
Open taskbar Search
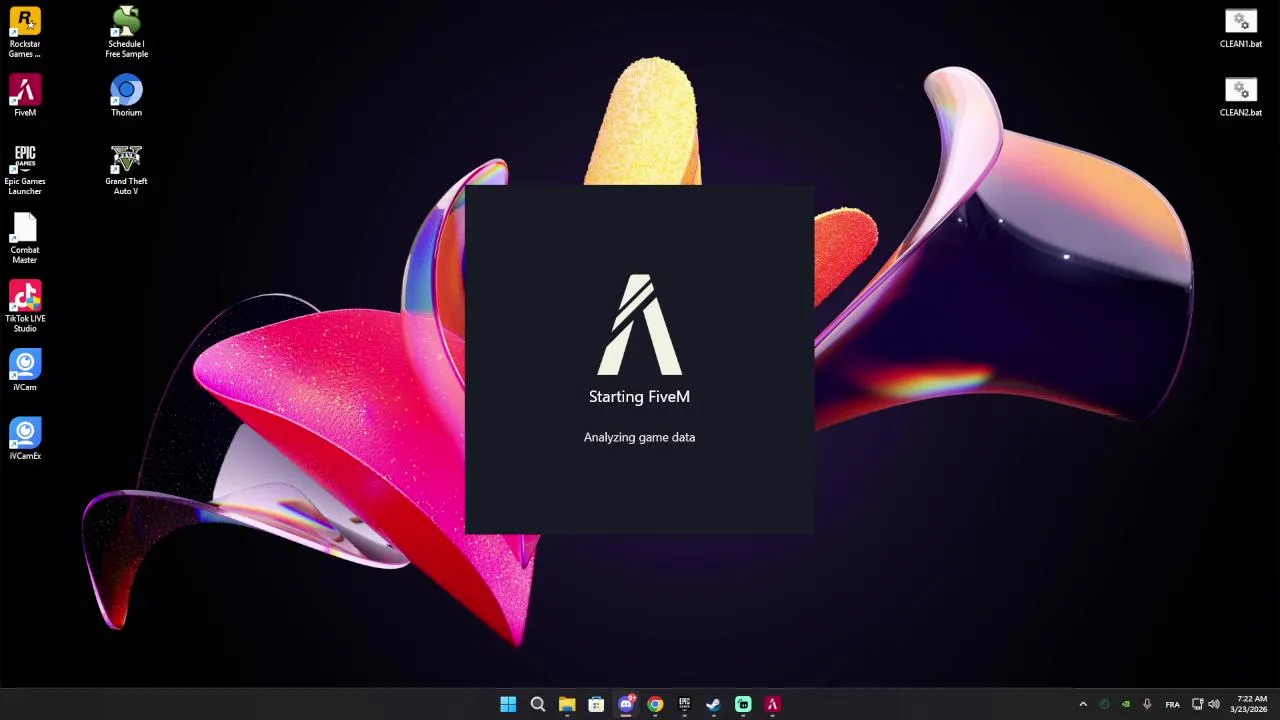pyautogui.click(x=537, y=704)
